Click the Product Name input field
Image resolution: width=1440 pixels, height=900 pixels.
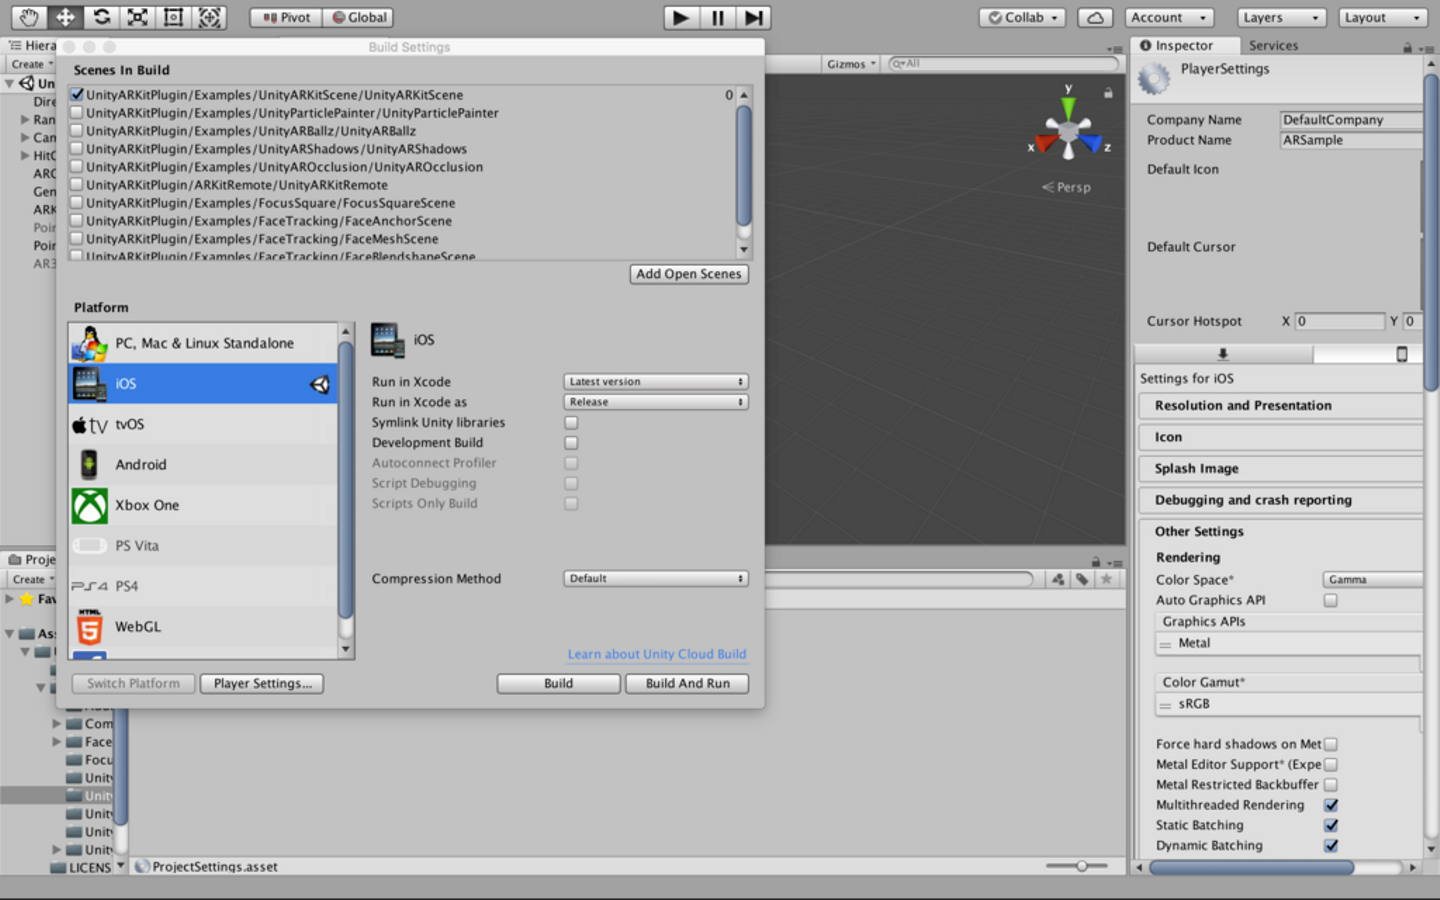pyautogui.click(x=1350, y=141)
